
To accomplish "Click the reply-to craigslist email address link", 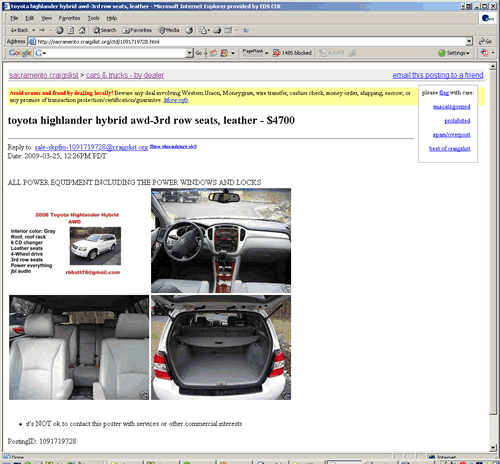I will click(x=91, y=147).
